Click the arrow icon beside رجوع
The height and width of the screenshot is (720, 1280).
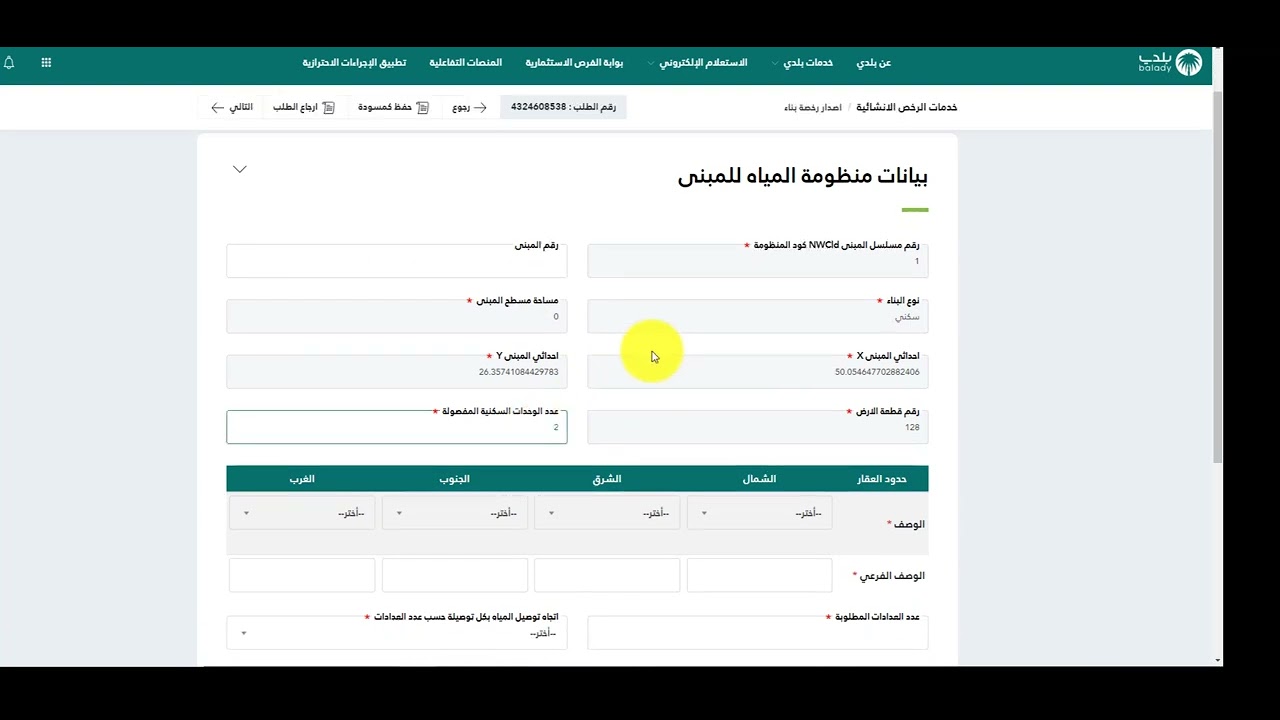point(481,107)
